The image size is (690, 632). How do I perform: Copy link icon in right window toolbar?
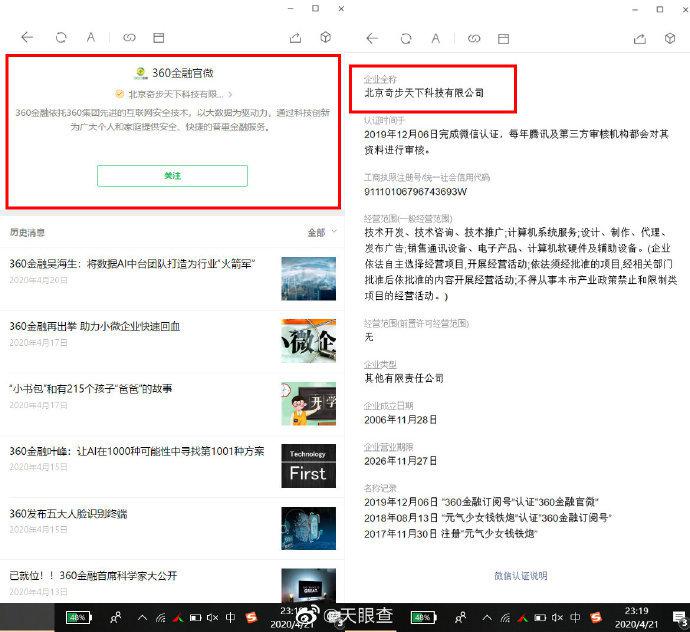coord(474,39)
